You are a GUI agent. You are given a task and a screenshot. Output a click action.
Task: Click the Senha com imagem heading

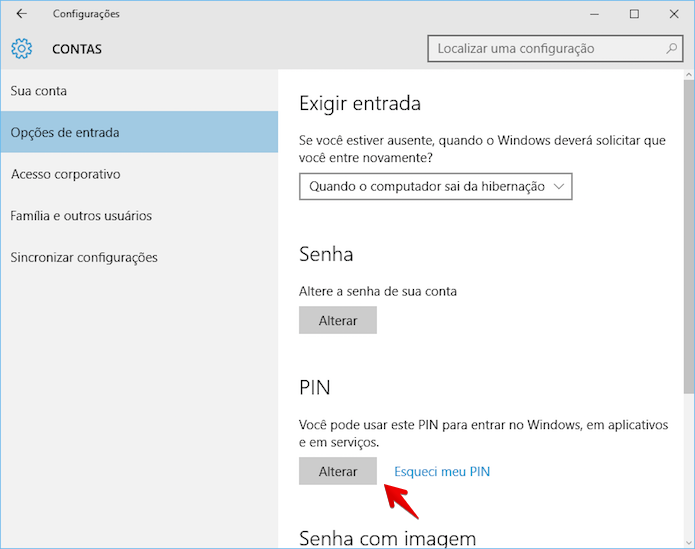tap(387, 538)
